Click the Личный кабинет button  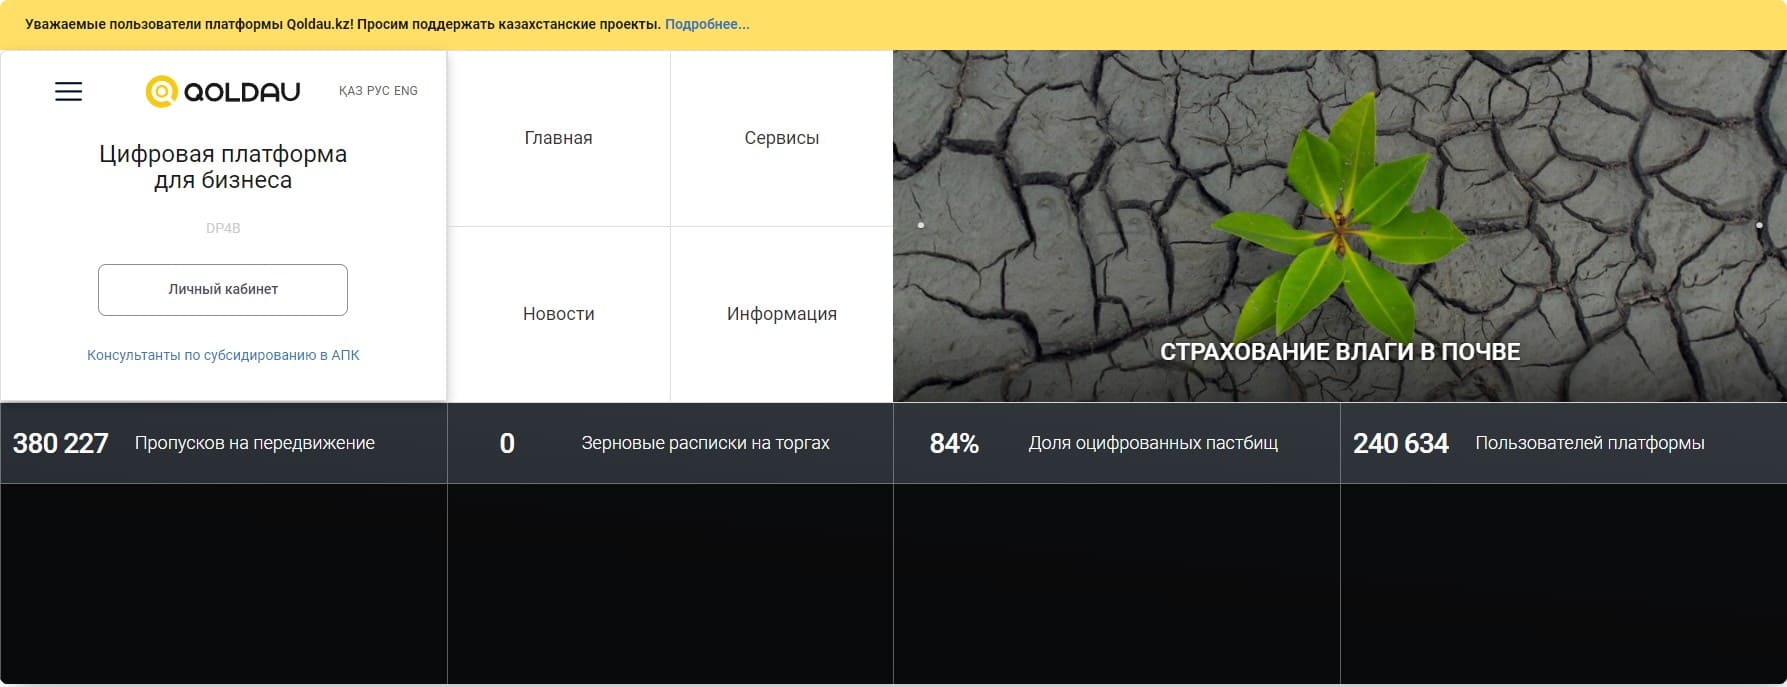point(223,290)
